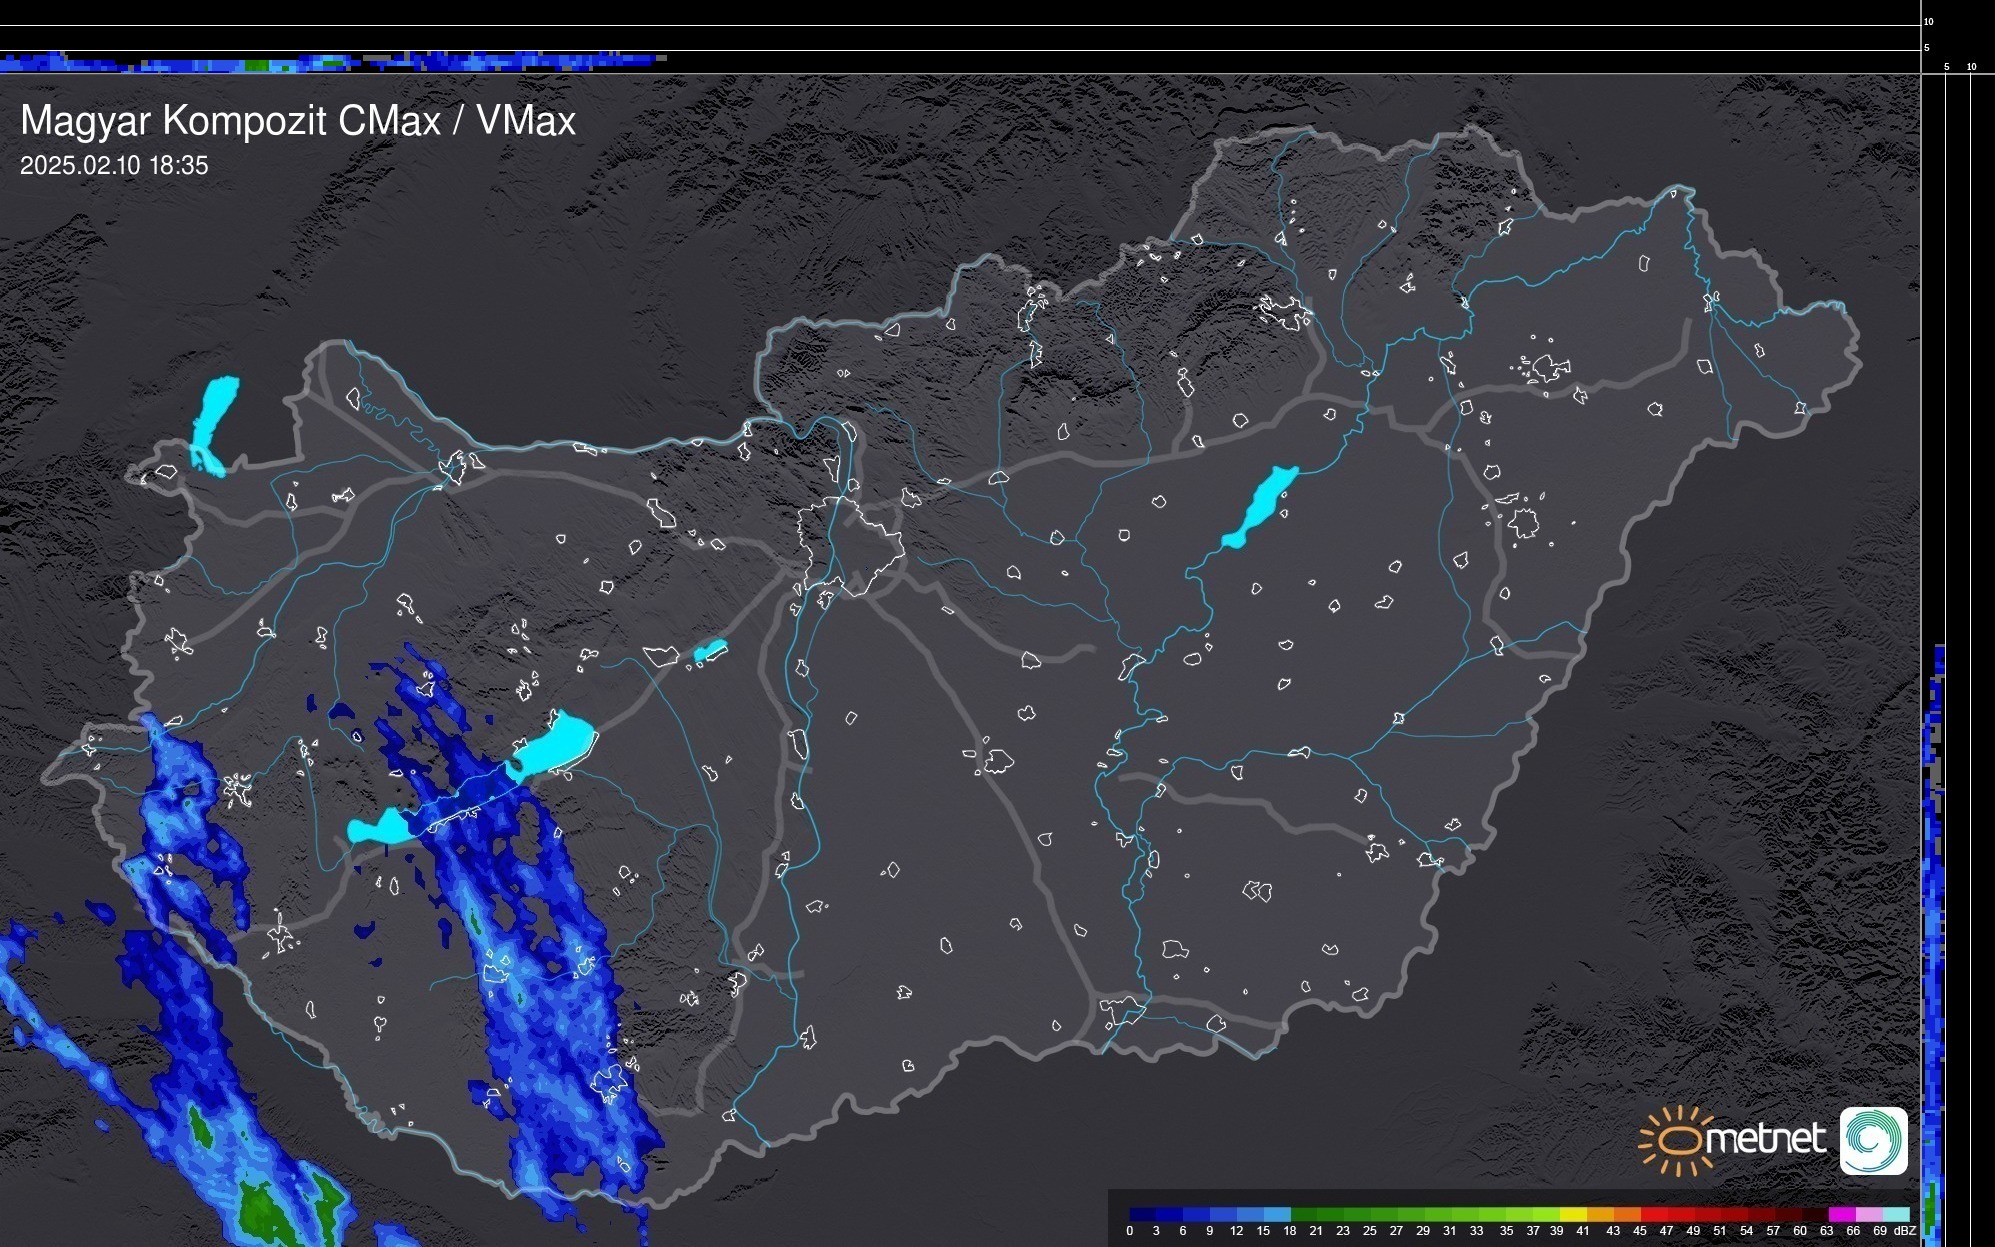Select the light cyan 69 dBZ swatch

(x=1895, y=1215)
